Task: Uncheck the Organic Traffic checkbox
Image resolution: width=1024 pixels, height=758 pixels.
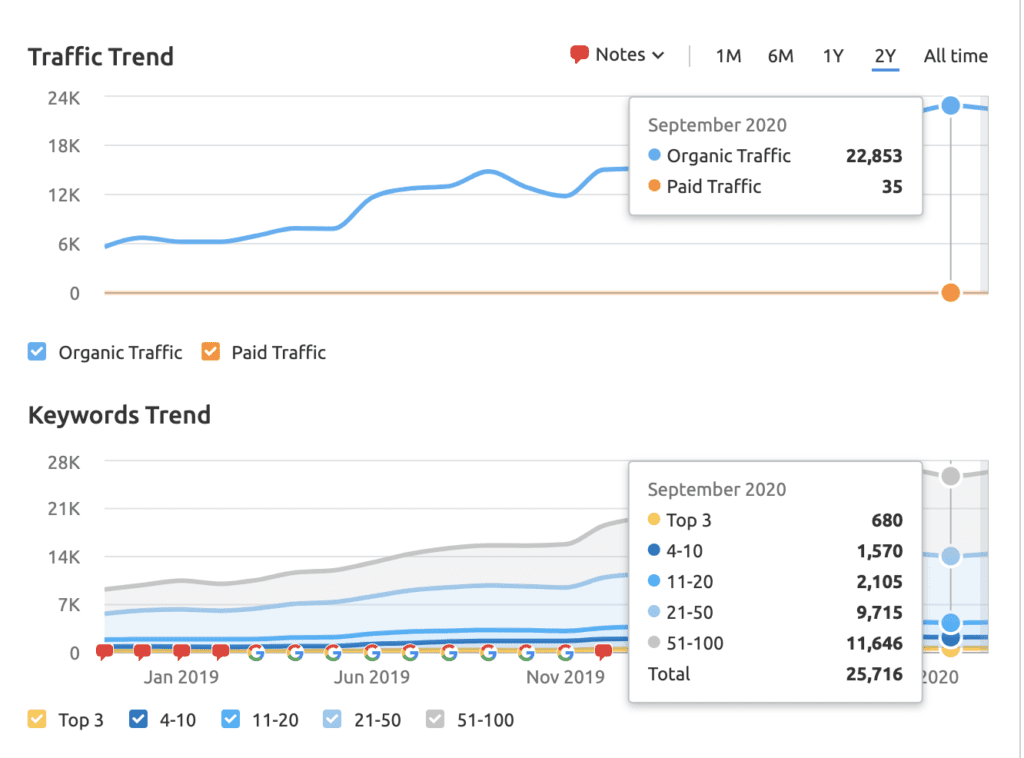Action: pyautogui.click(x=37, y=351)
